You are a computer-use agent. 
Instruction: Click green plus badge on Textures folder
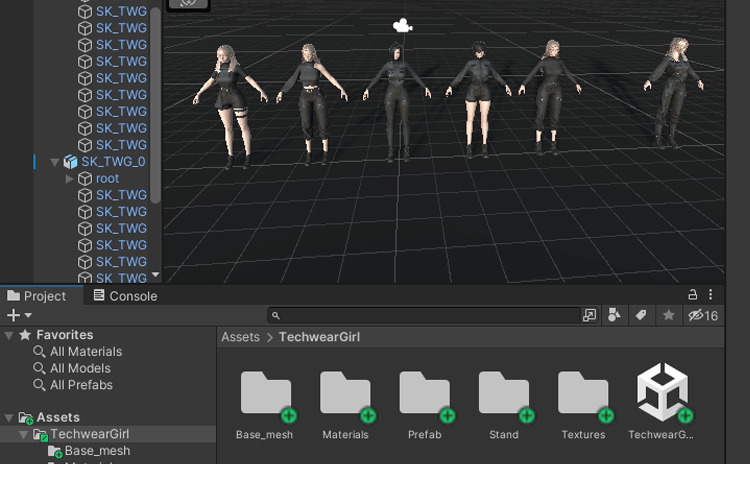click(606, 415)
